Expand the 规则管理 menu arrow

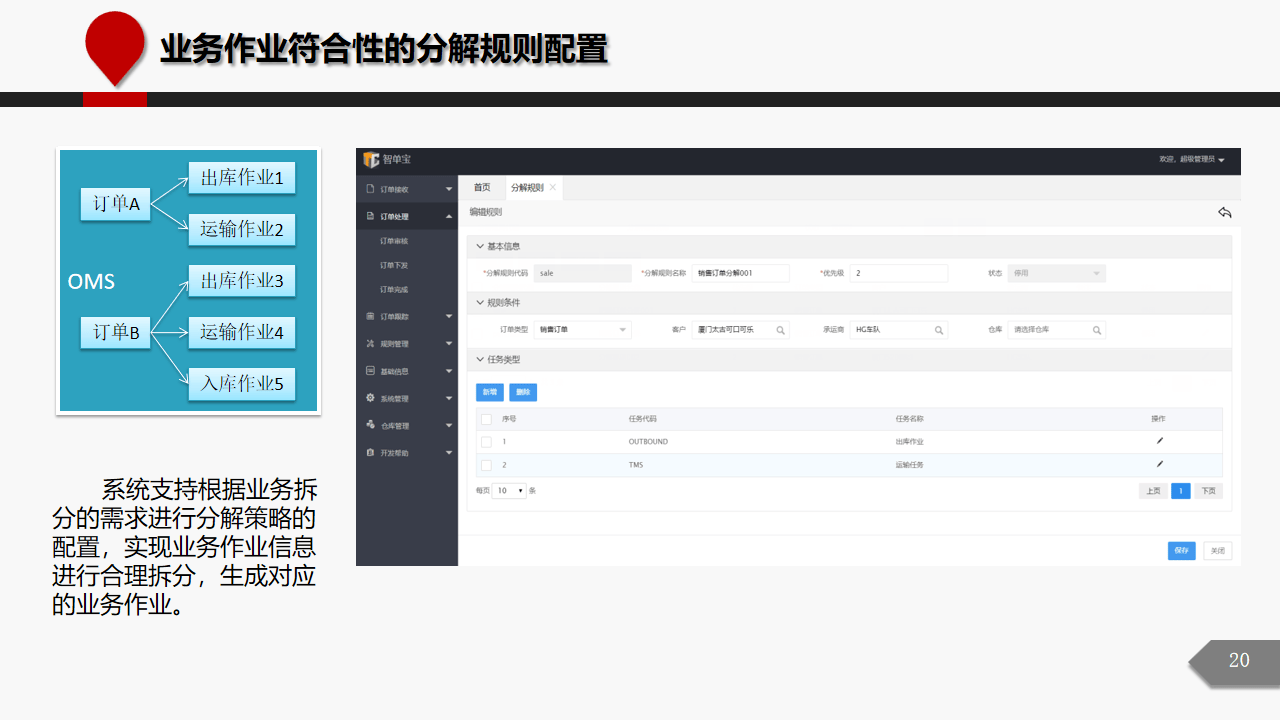(448, 344)
